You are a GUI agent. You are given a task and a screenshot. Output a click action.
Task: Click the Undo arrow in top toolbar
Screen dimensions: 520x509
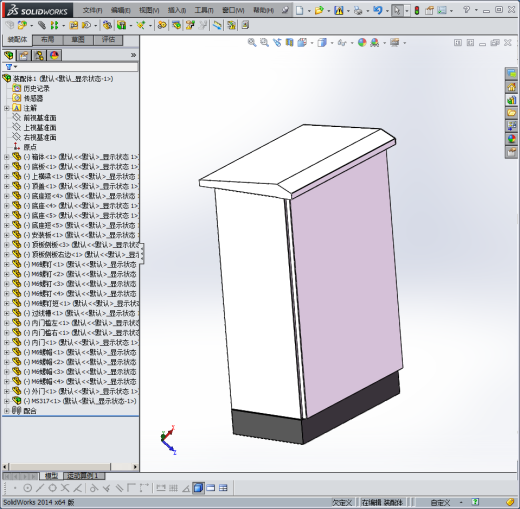click(x=377, y=10)
